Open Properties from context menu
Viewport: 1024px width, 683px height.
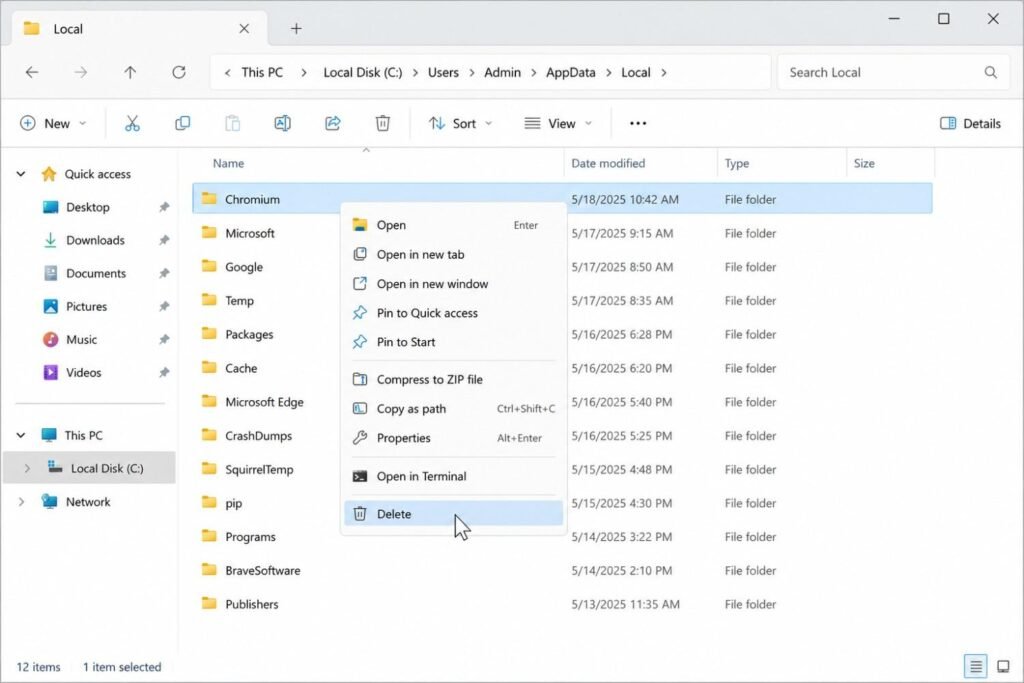pos(453,437)
